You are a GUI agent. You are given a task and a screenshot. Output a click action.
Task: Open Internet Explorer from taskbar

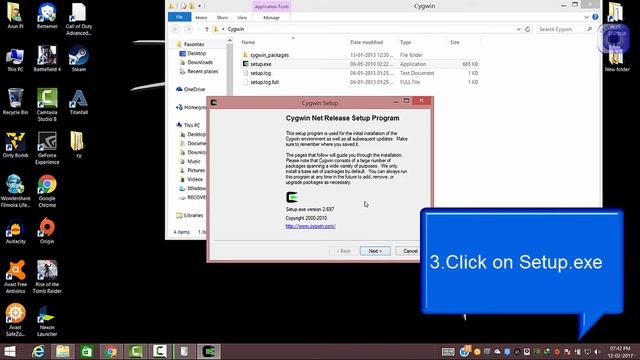38,351
